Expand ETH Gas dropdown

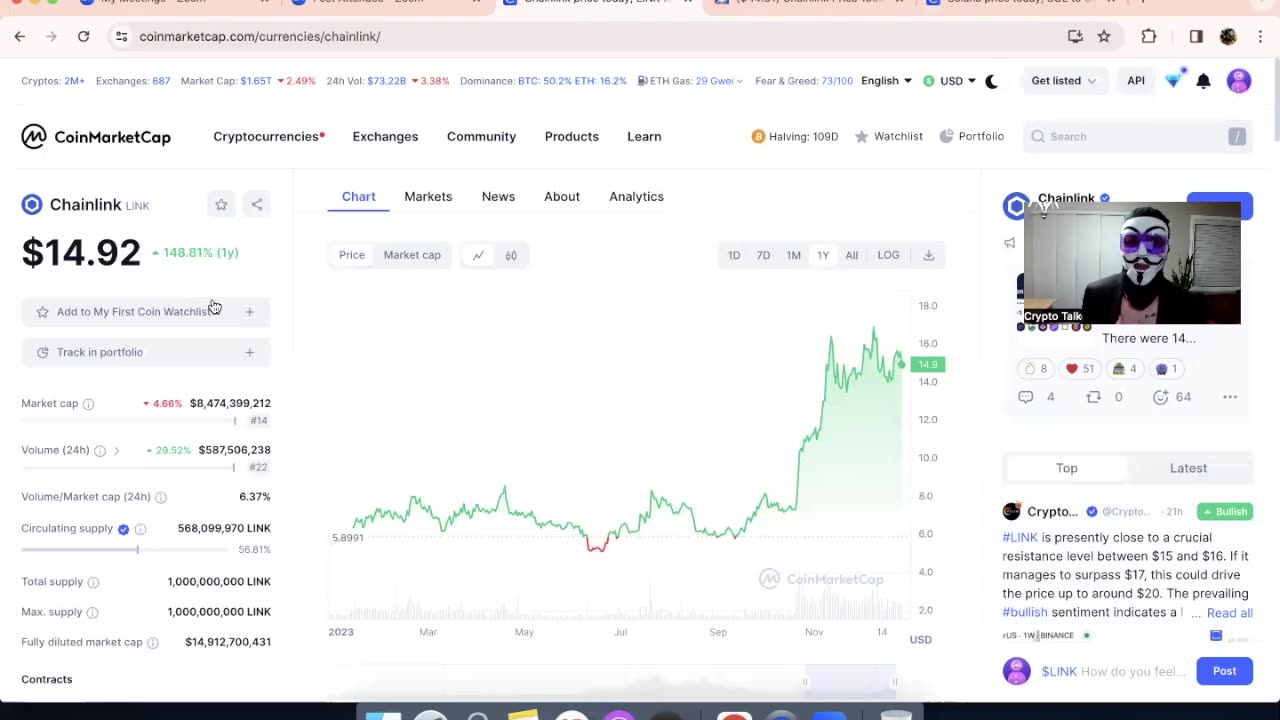coord(690,81)
